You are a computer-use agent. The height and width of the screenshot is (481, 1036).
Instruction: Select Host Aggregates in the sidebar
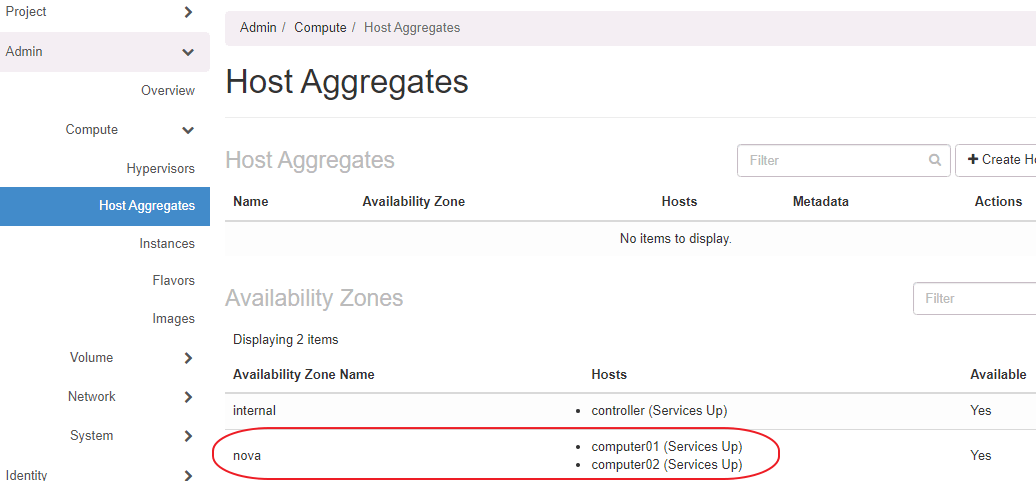147,206
